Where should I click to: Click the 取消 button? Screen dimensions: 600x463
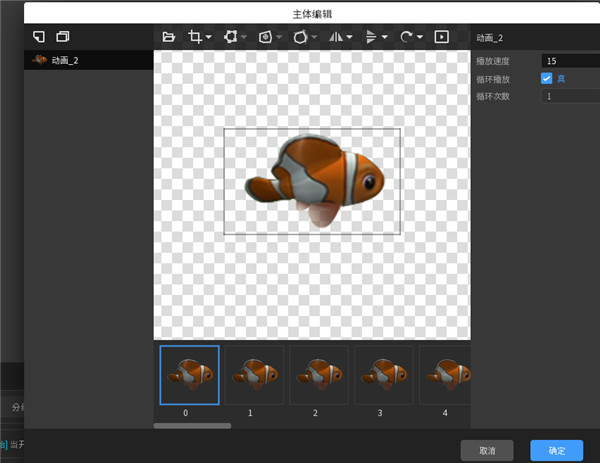[x=486, y=449]
